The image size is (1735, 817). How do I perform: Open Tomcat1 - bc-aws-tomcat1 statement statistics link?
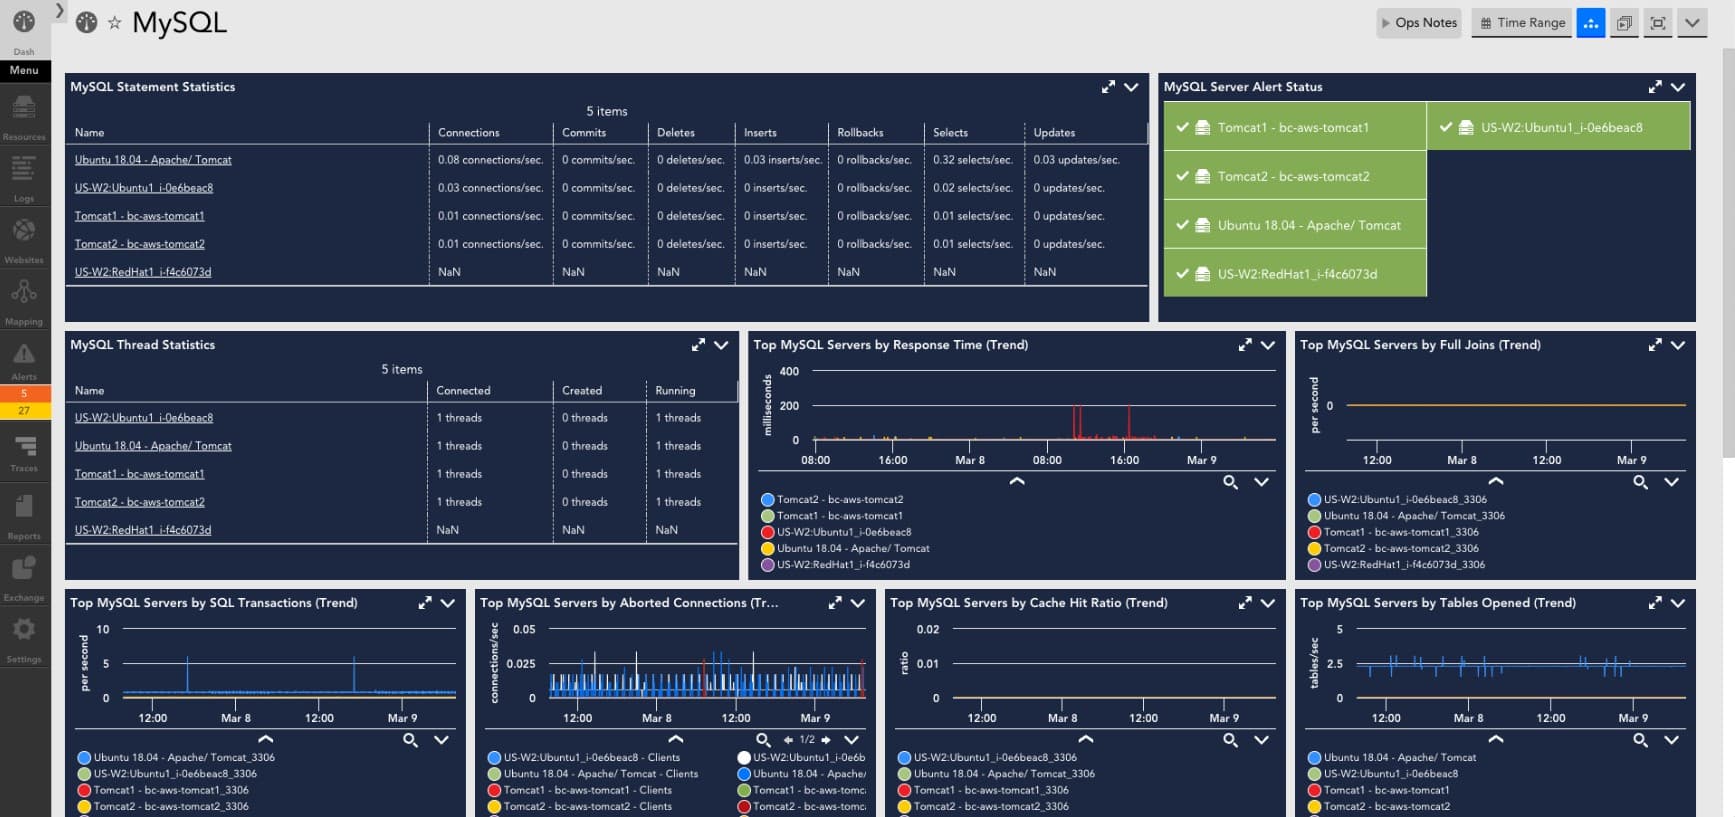click(139, 216)
